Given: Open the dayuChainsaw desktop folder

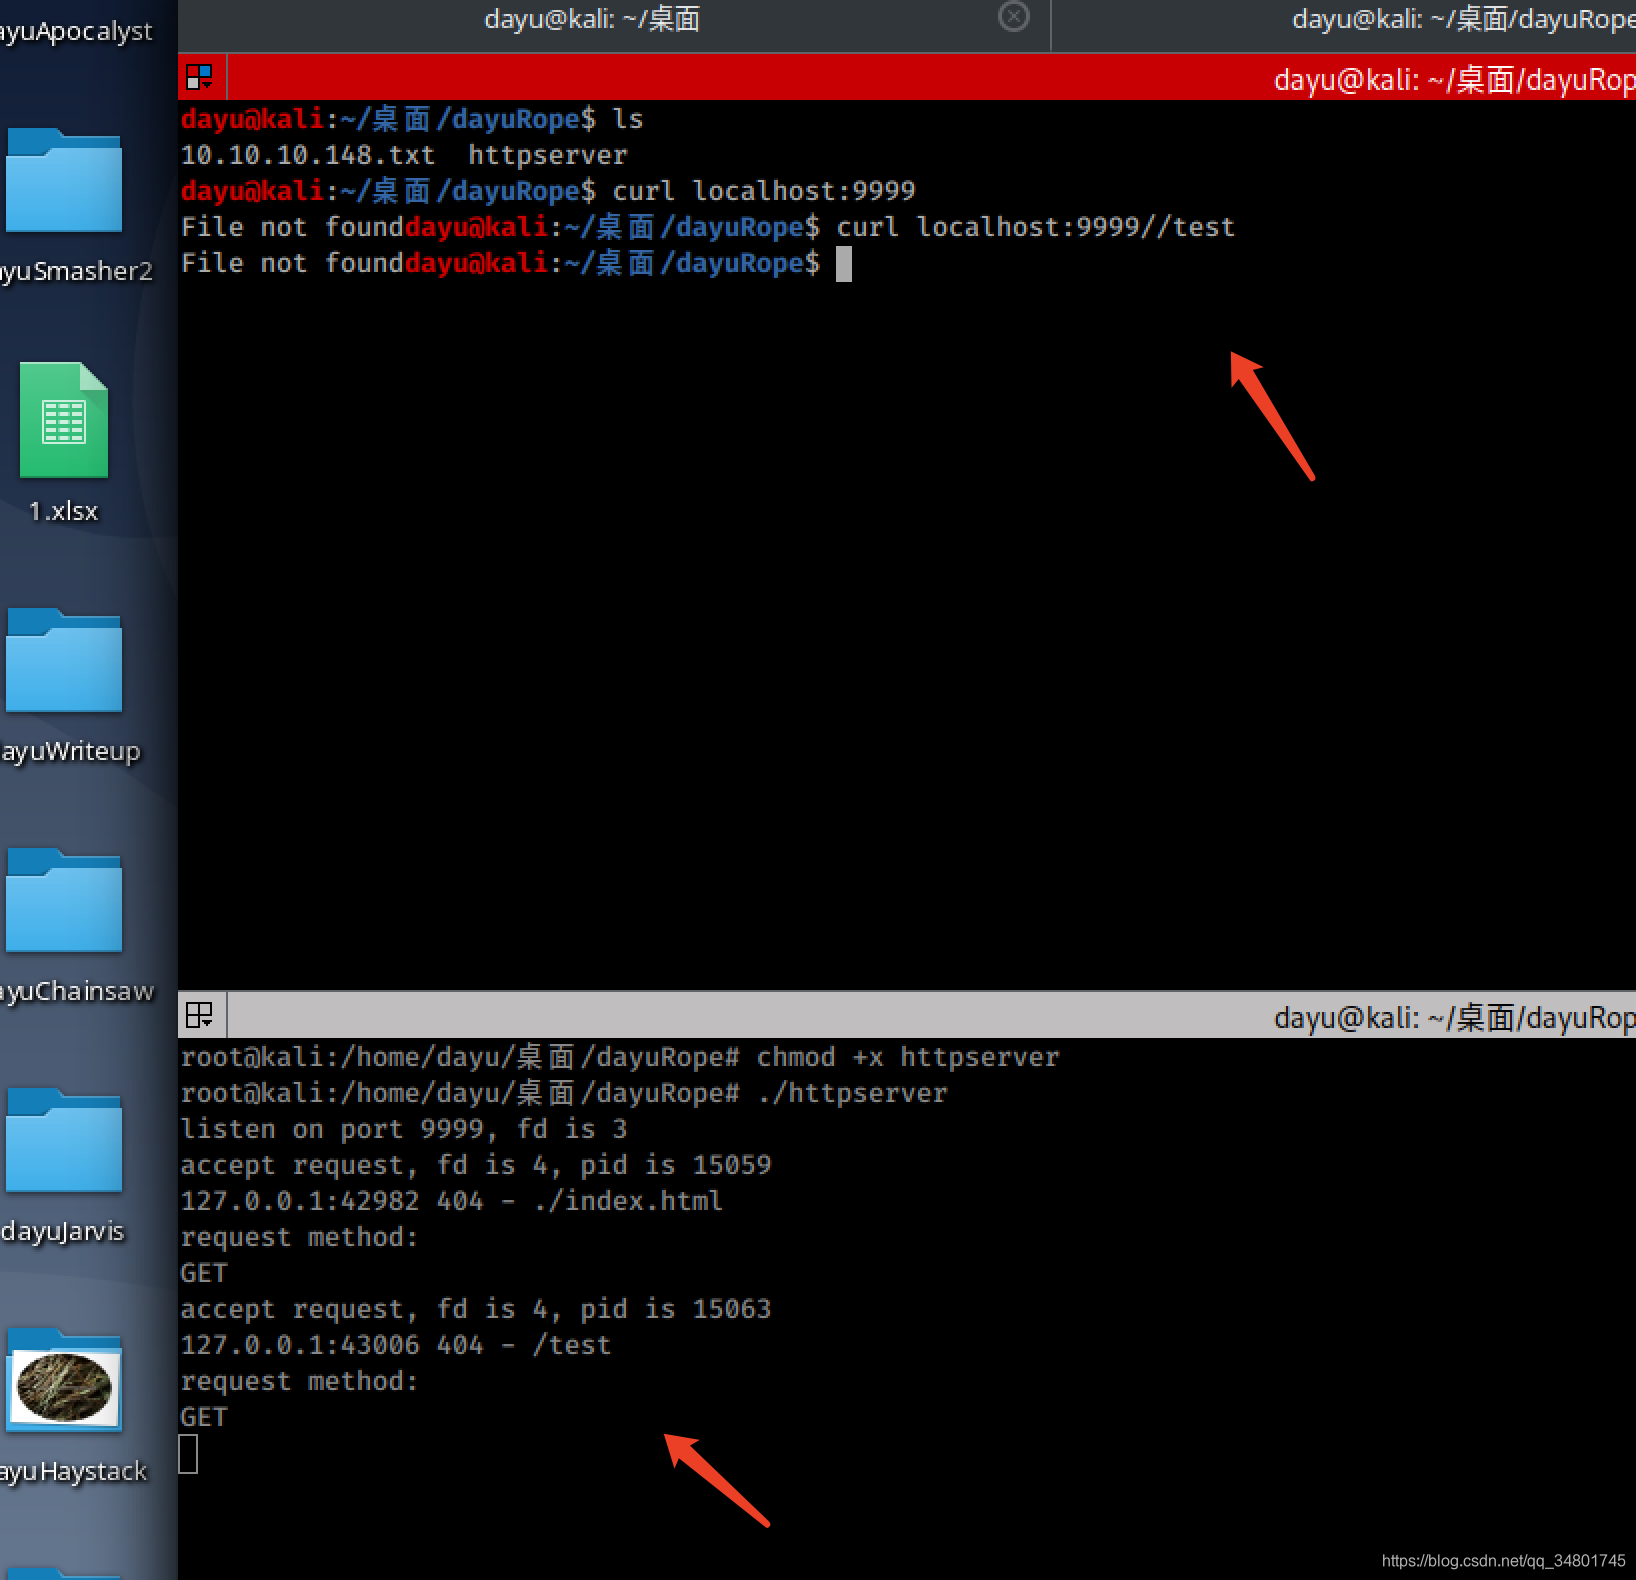Looking at the screenshot, I should (x=64, y=901).
